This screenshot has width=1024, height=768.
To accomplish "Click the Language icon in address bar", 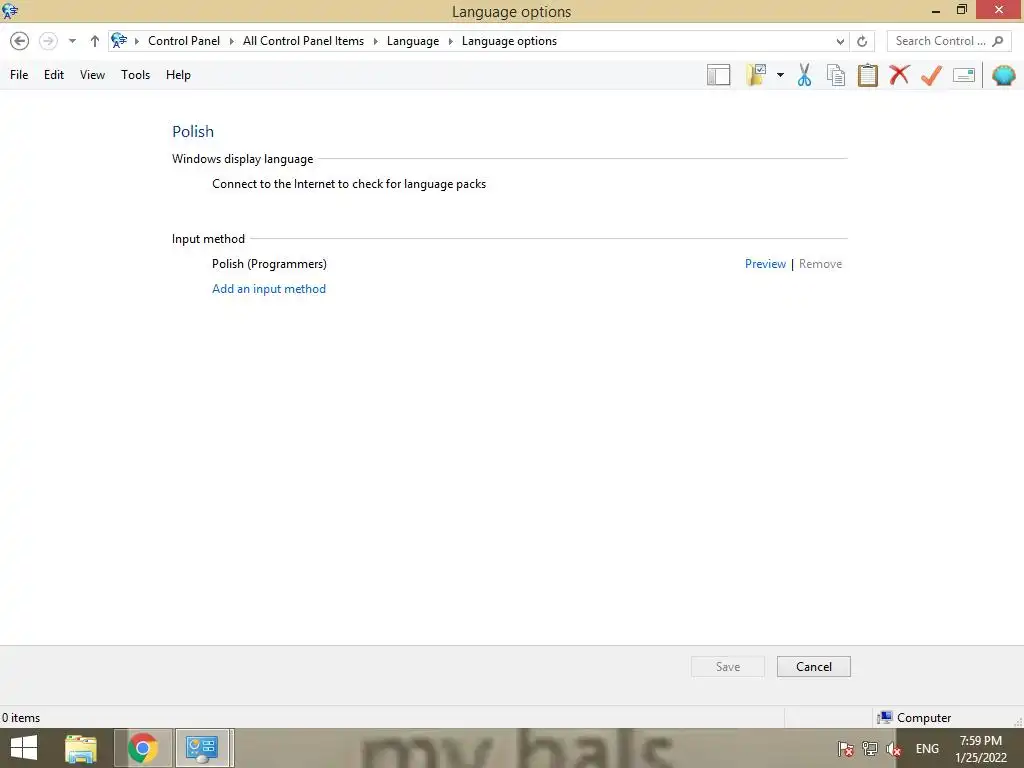I will coord(119,40).
